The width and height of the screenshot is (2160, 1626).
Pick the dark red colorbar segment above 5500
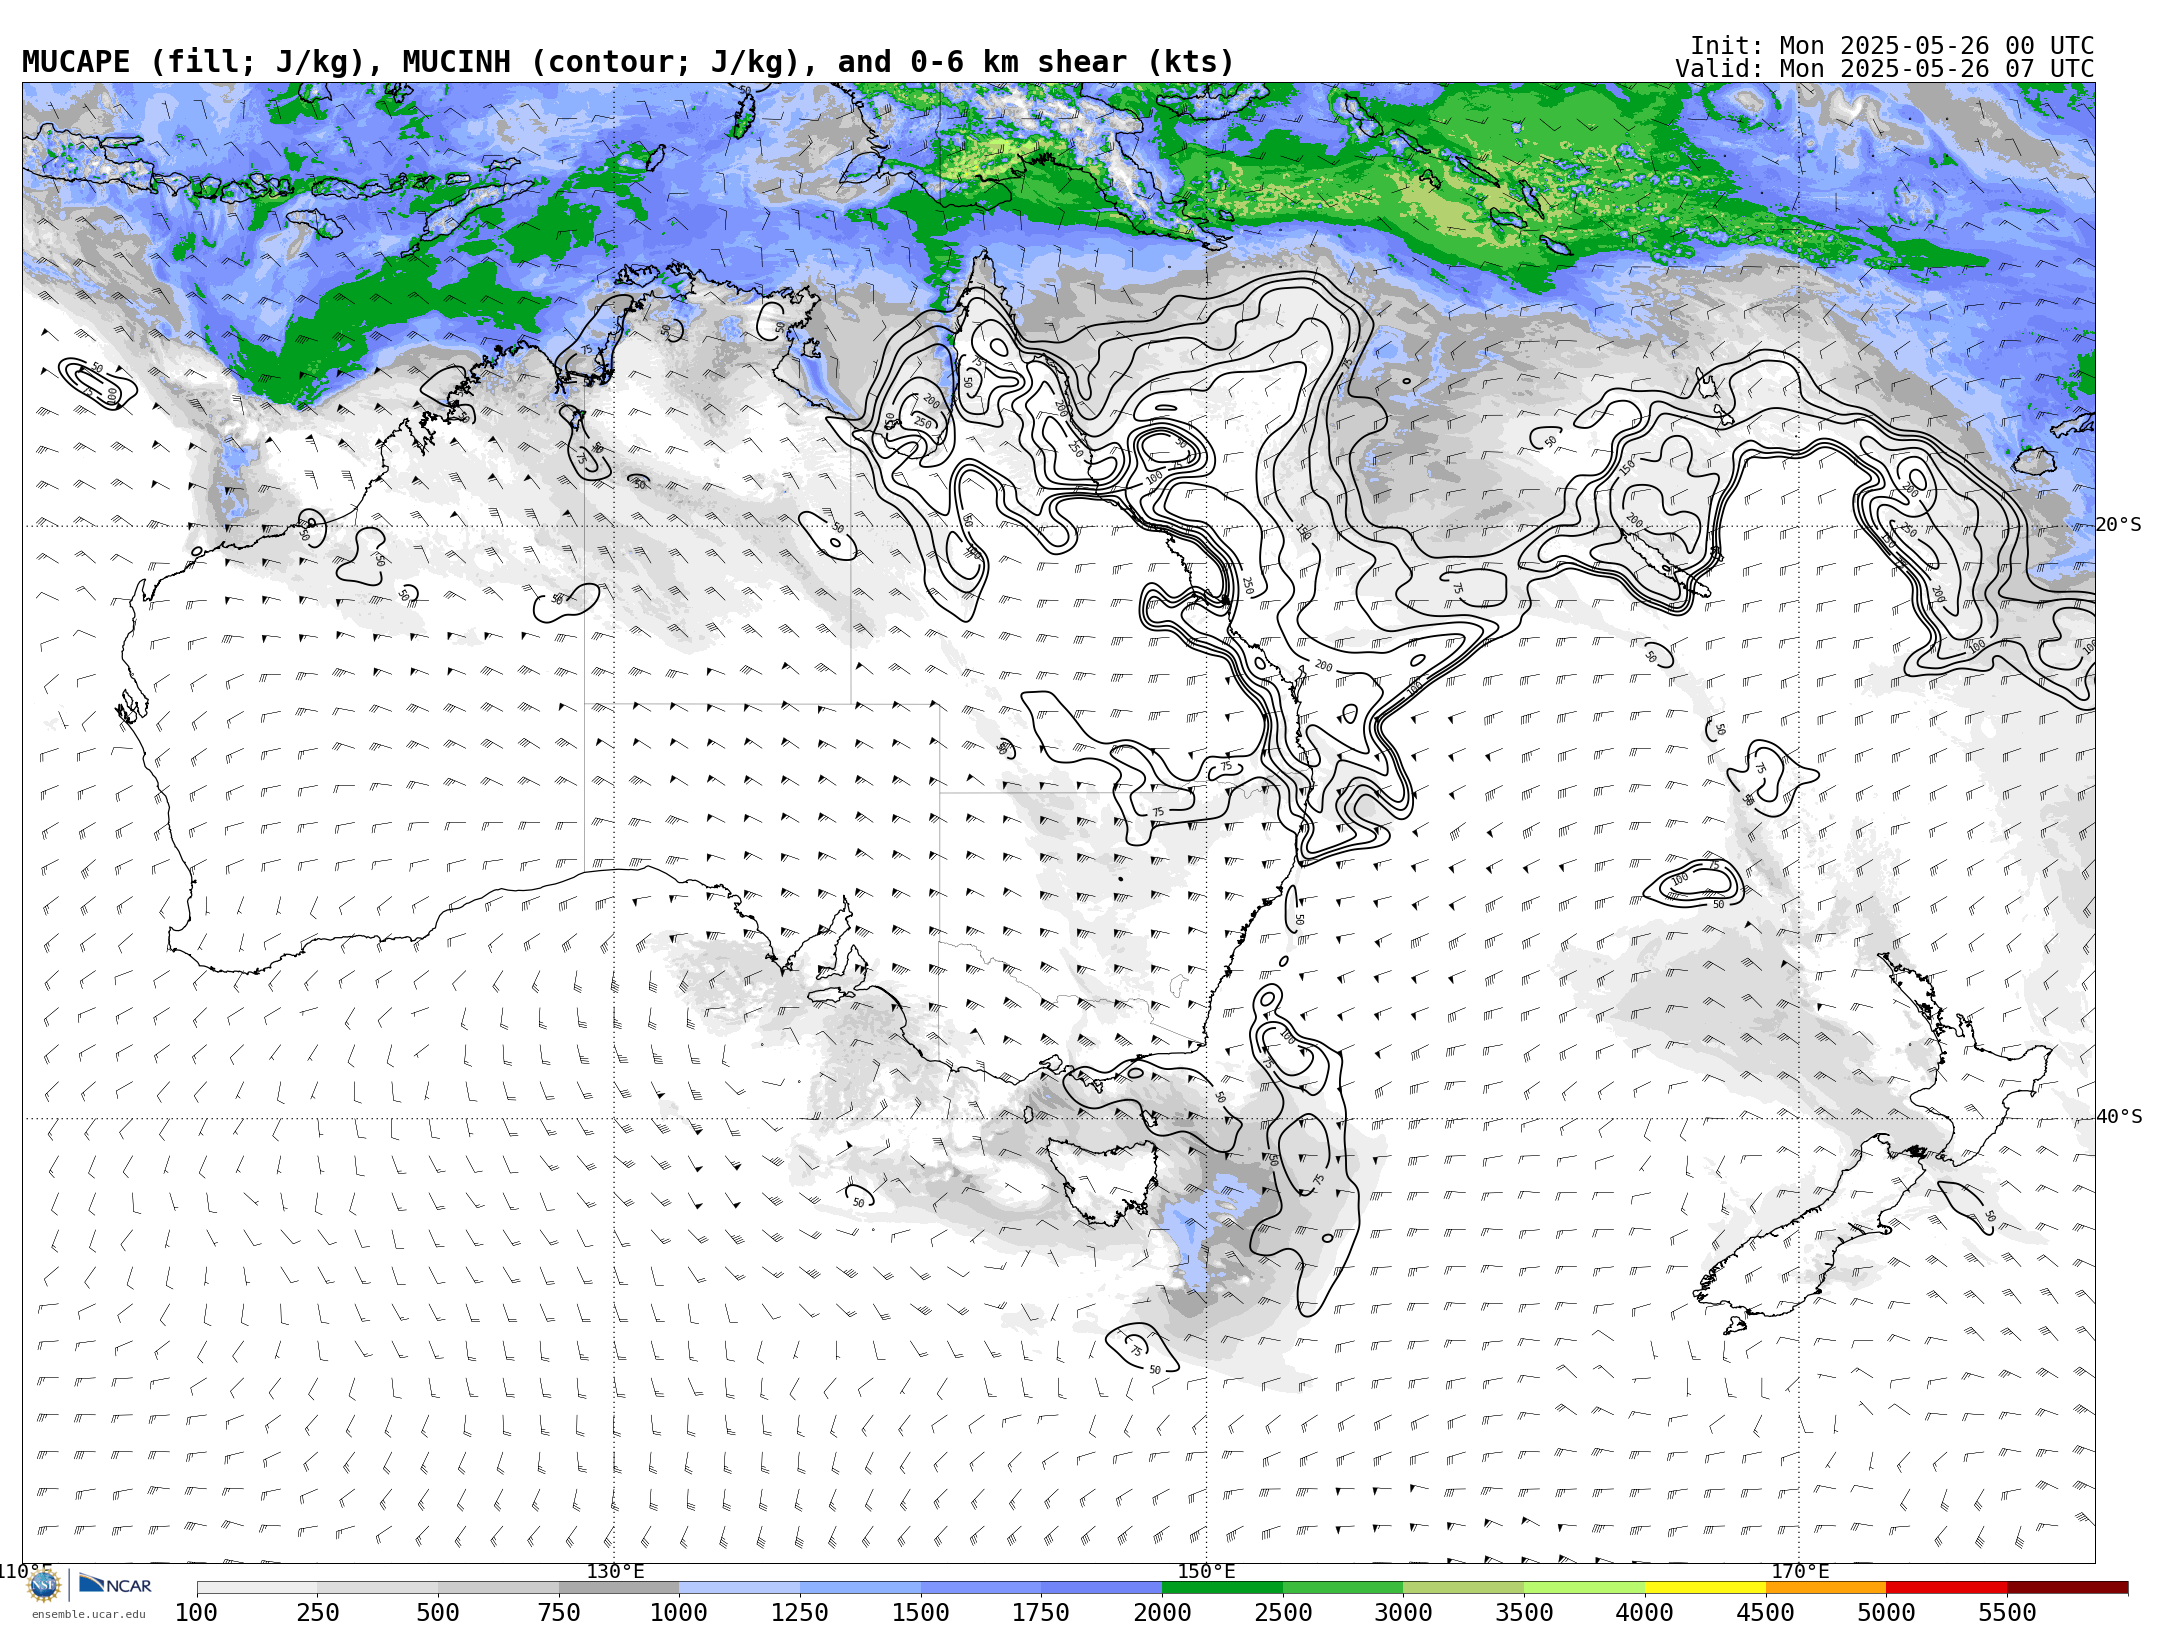coord(2067,1588)
